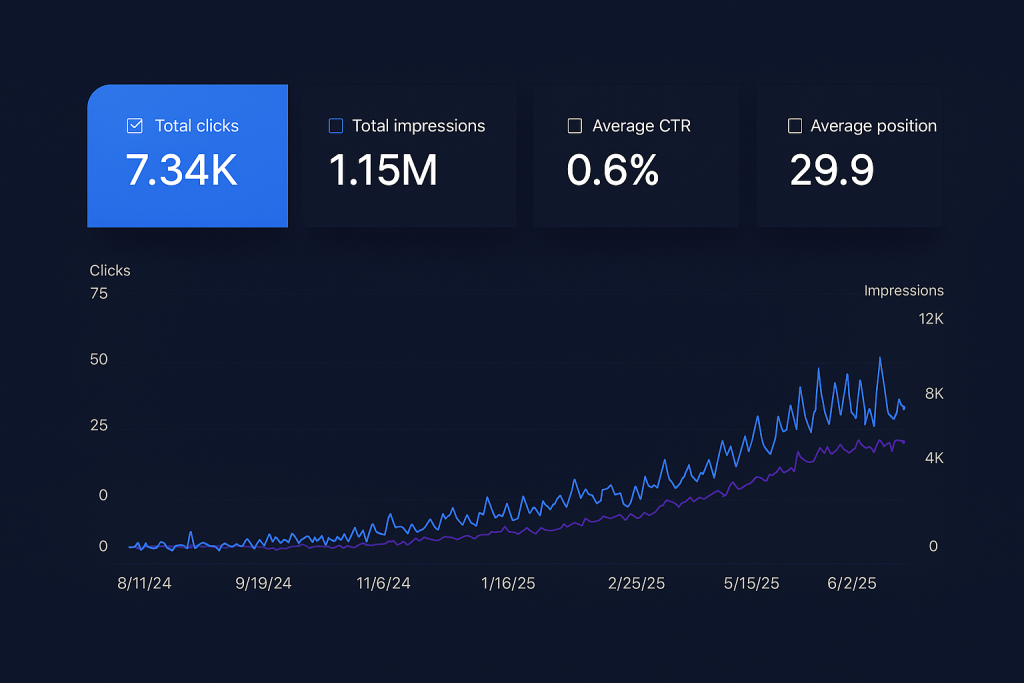Image resolution: width=1024 pixels, height=683 pixels.
Task: Click the Clicks axis title
Action: pos(110,270)
